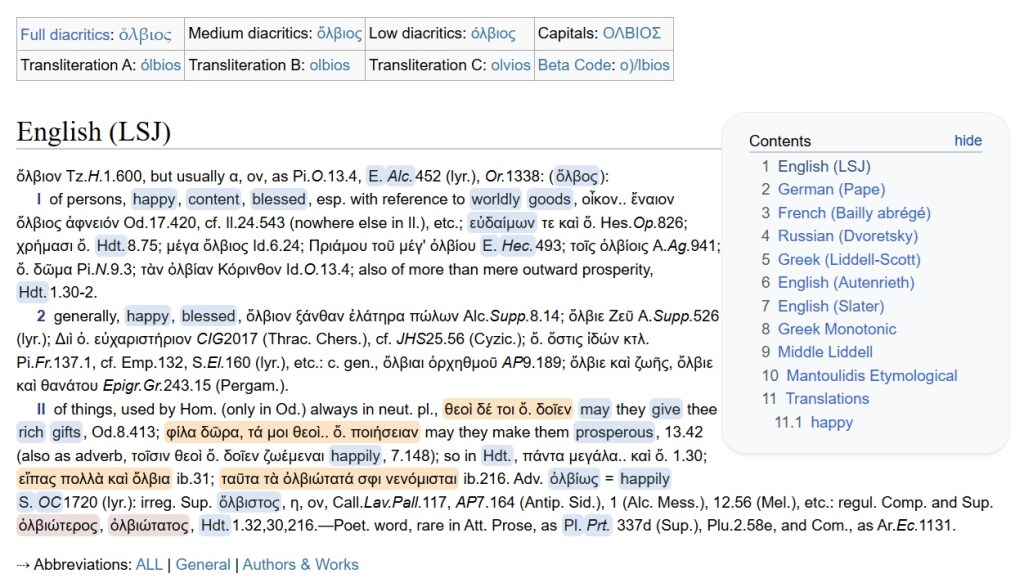Hide the Contents box
Image resolution: width=1024 pixels, height=587 pixels.
[967, 141]
